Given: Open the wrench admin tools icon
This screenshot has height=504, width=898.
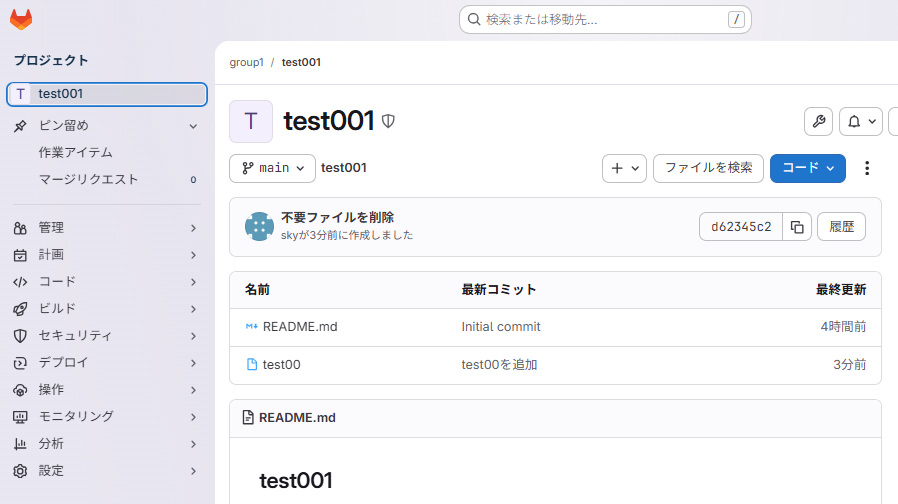Looking at the screenshot, I should click(x=818, y=122).
